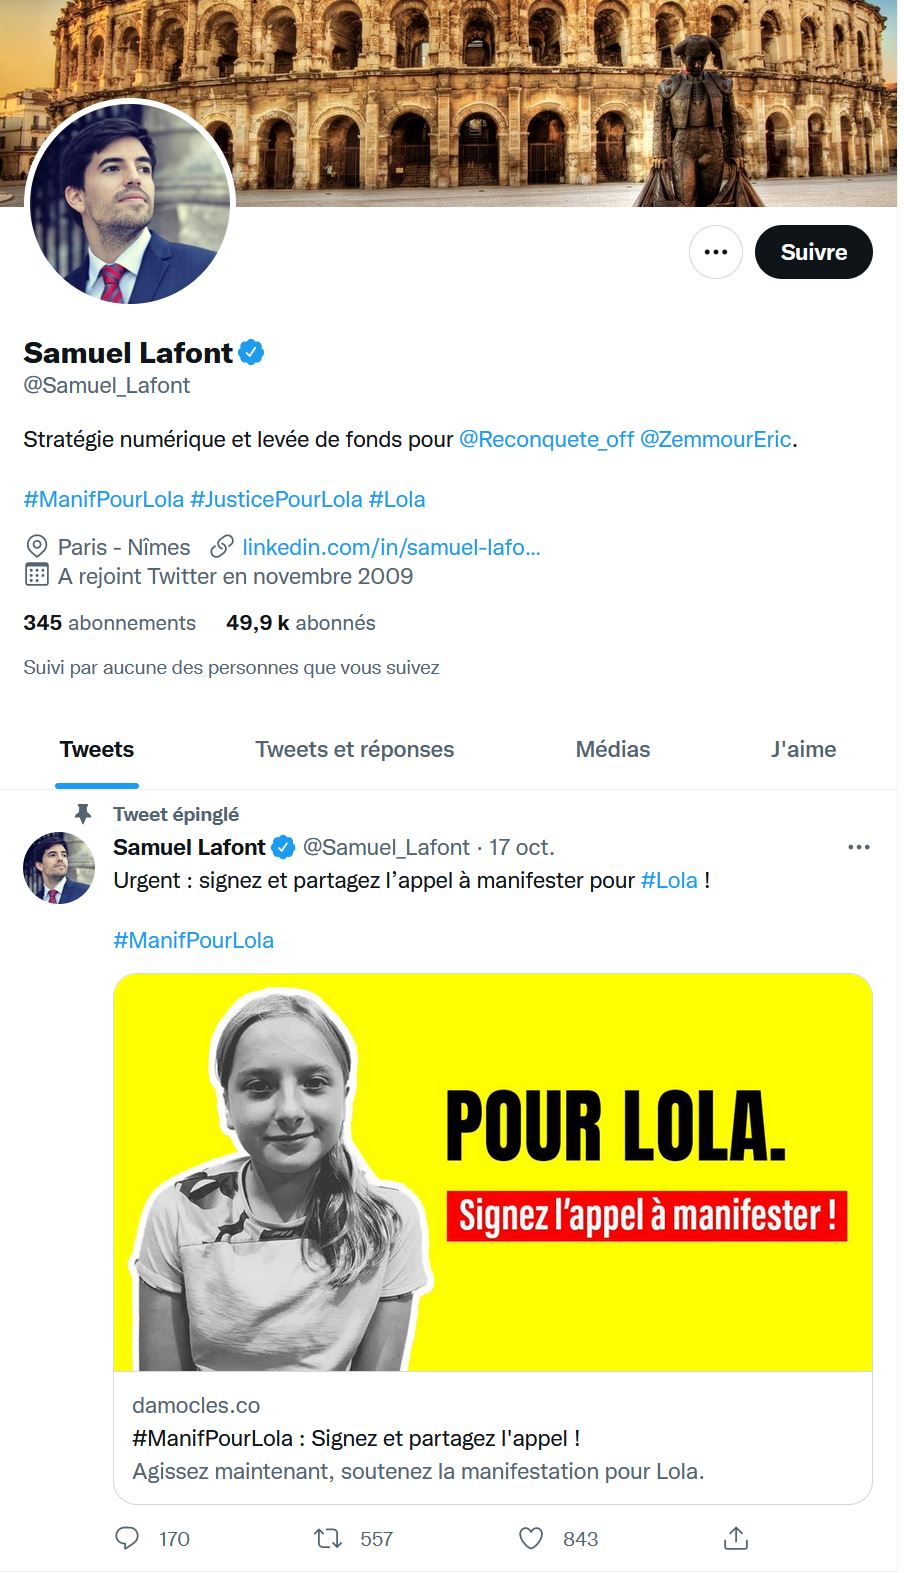Open the Médias tab
The image size is (904, 1573).
tap(613, 749)
